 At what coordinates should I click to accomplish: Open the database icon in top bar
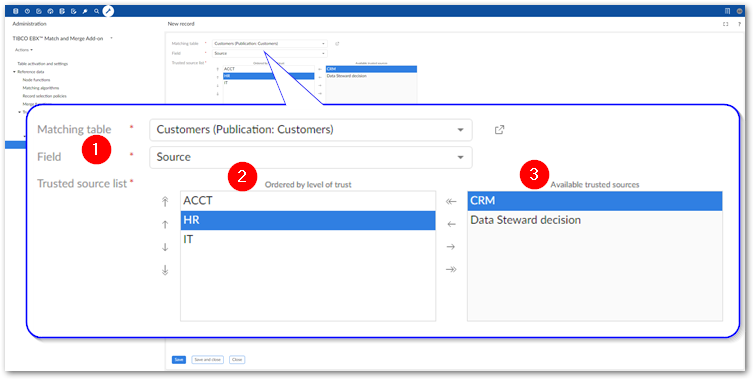coord(16,11)
